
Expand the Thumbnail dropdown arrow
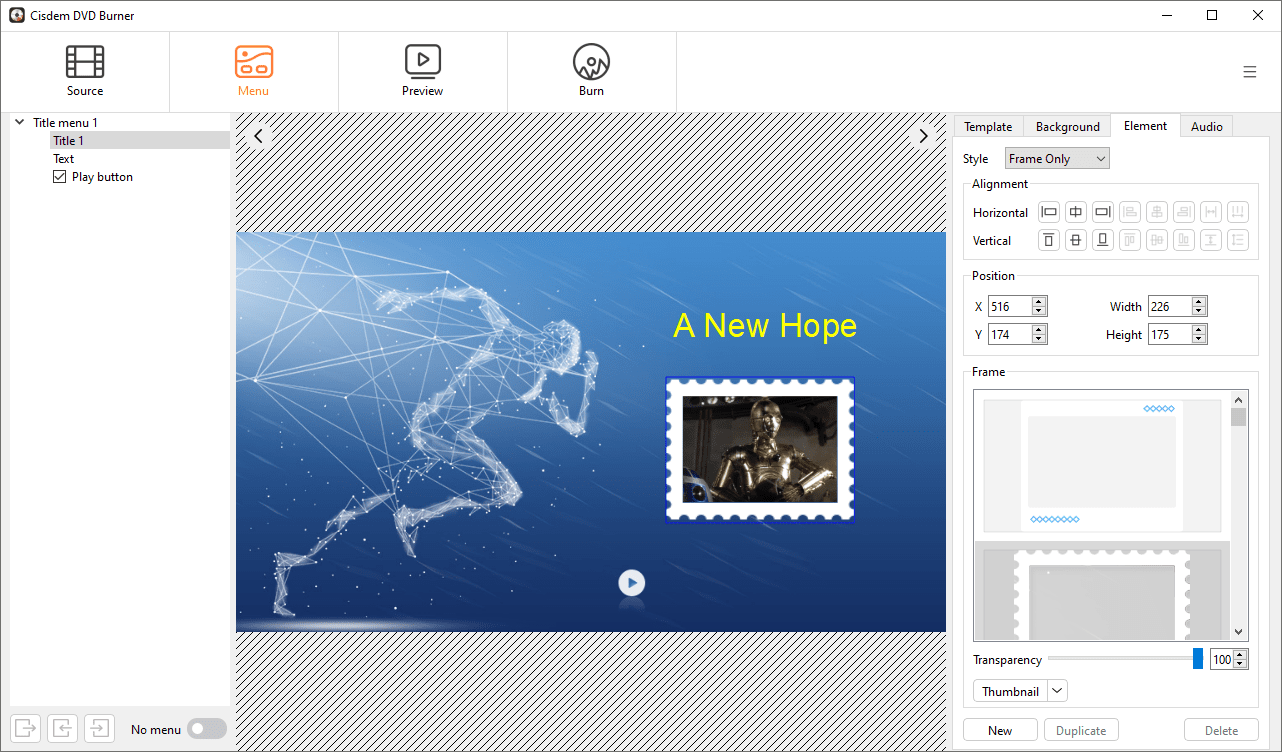click(x=1058, y=691)
